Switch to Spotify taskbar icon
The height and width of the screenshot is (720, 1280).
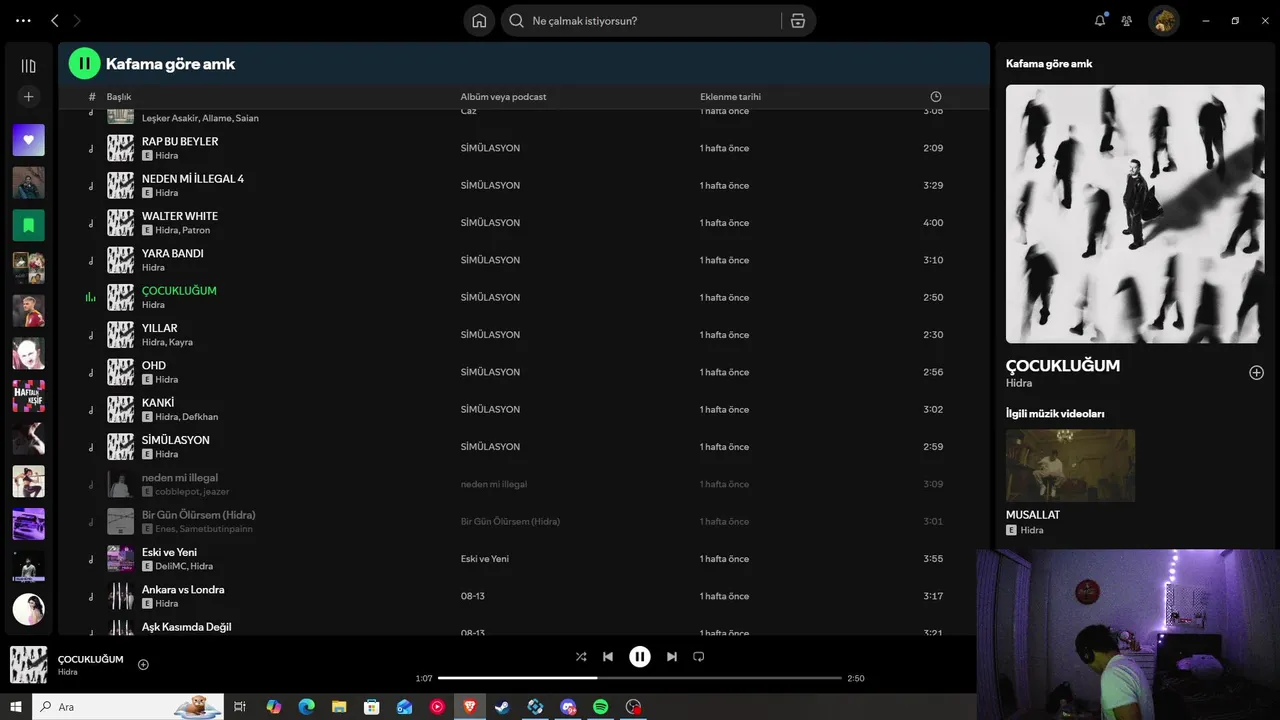[x=600, y=707]
